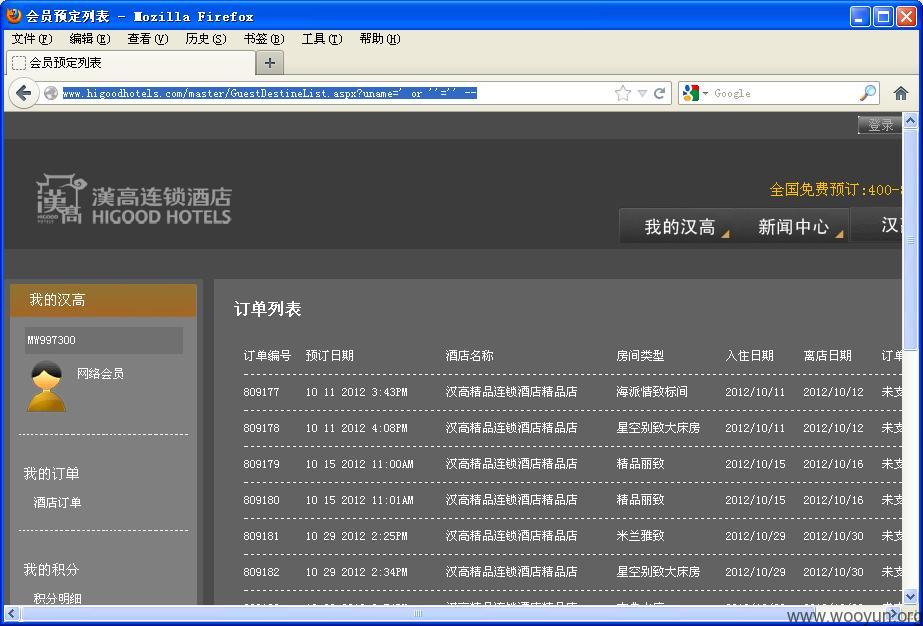Click order number 809180

261,499
